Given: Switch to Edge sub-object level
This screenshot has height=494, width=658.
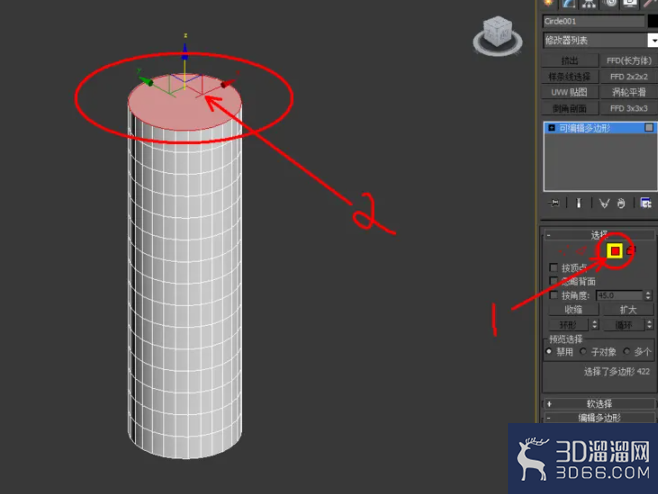Looking at the screenshot, I should pyautogui.click(x=581, y=251).
